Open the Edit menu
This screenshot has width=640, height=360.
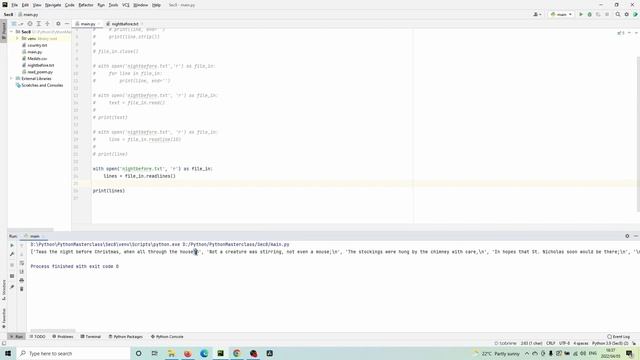[25, 5]
